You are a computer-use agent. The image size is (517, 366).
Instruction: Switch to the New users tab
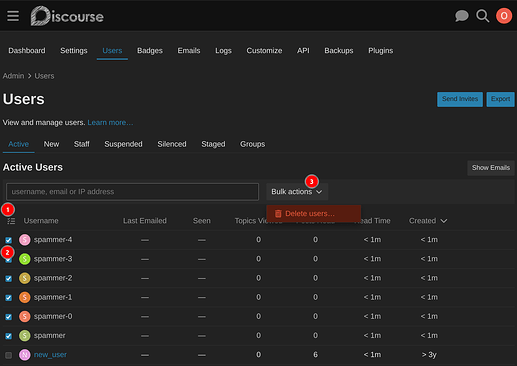point(51,144)
